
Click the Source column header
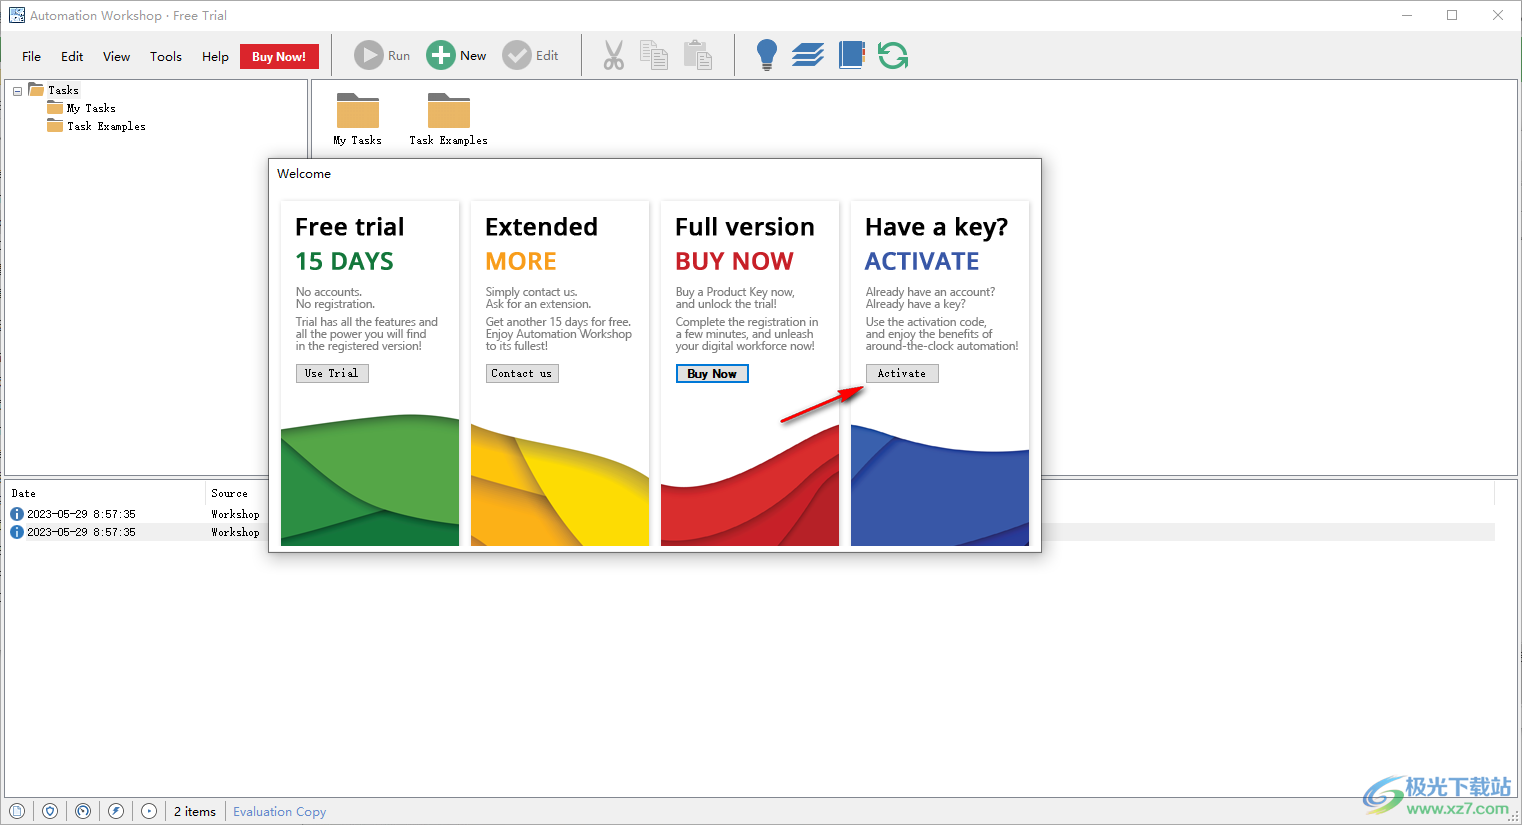coord(237,493)
